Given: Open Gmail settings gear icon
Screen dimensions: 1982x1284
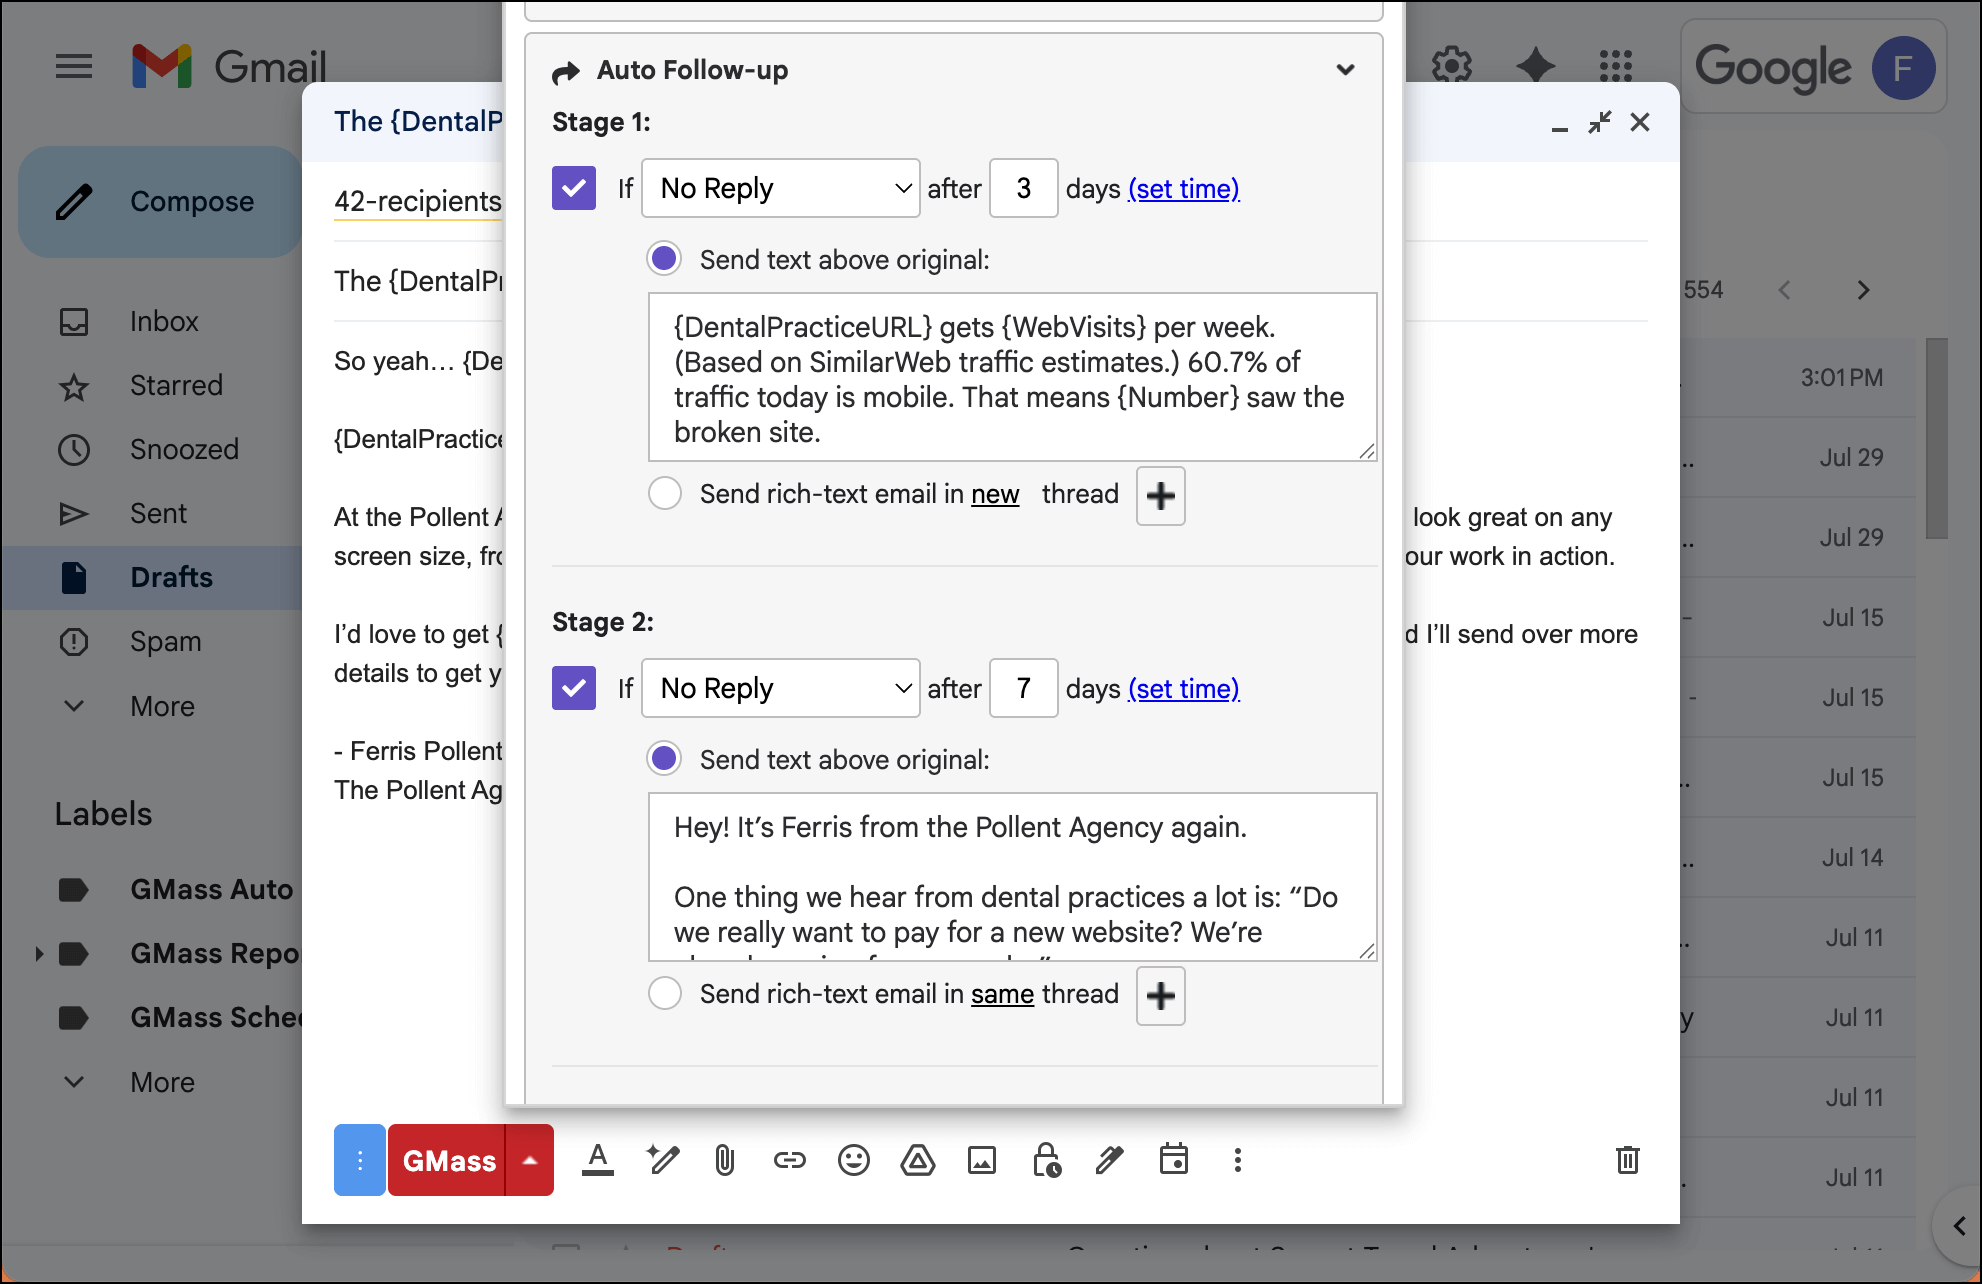Looking at the screenshot, I should pos(1451,66).
